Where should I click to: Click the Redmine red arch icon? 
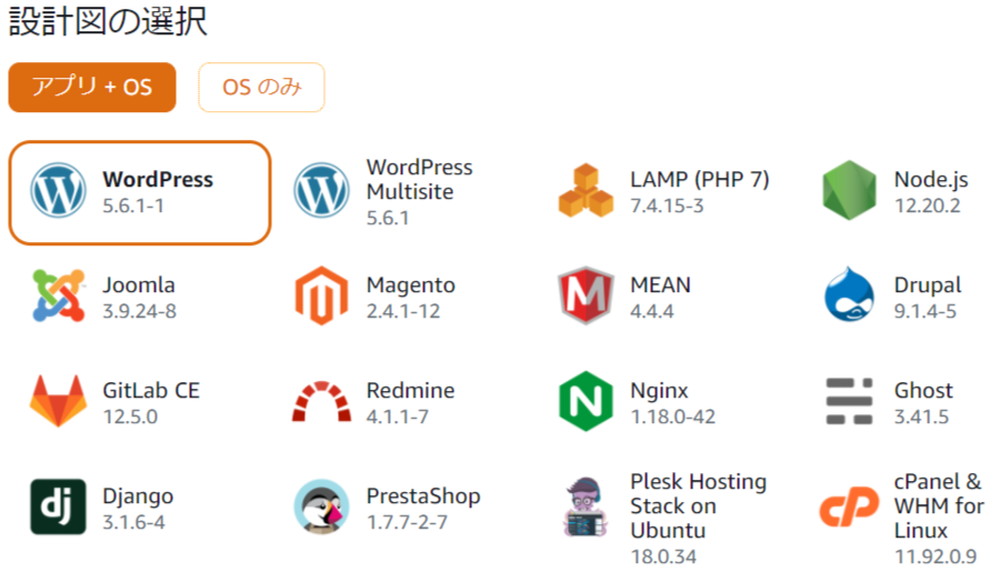321,402
